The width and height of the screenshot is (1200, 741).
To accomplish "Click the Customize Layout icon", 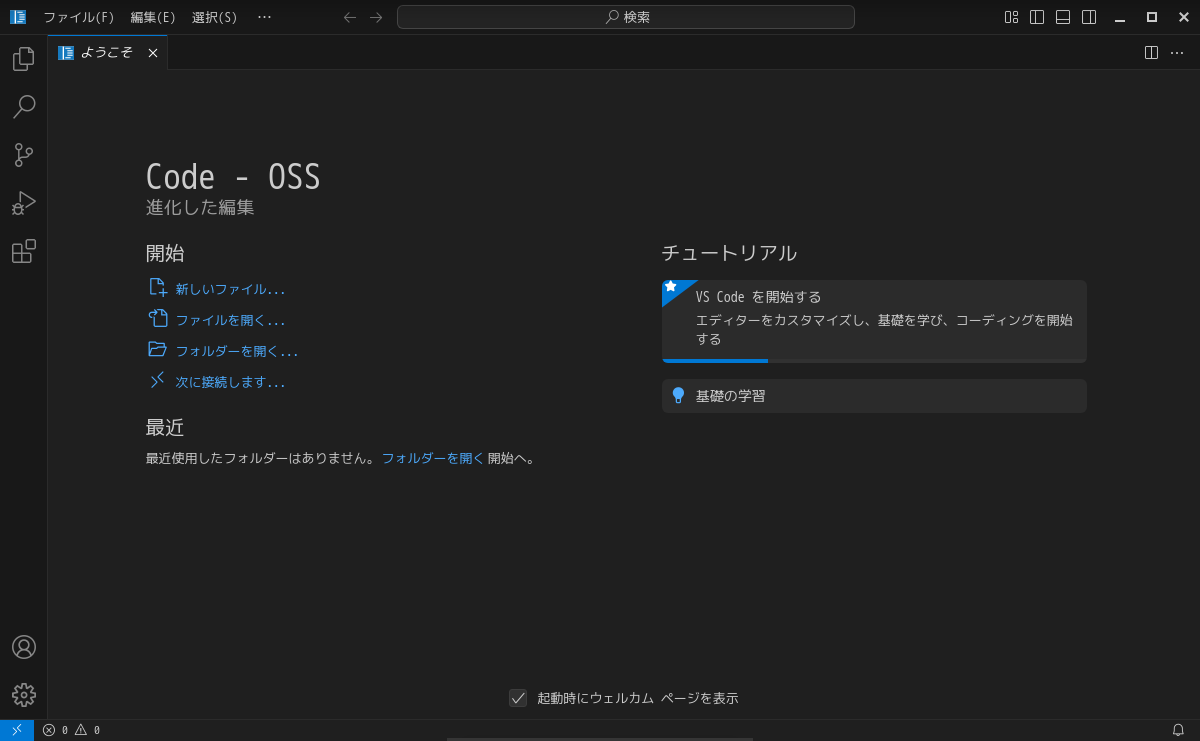I will [x=1011, y=17].
